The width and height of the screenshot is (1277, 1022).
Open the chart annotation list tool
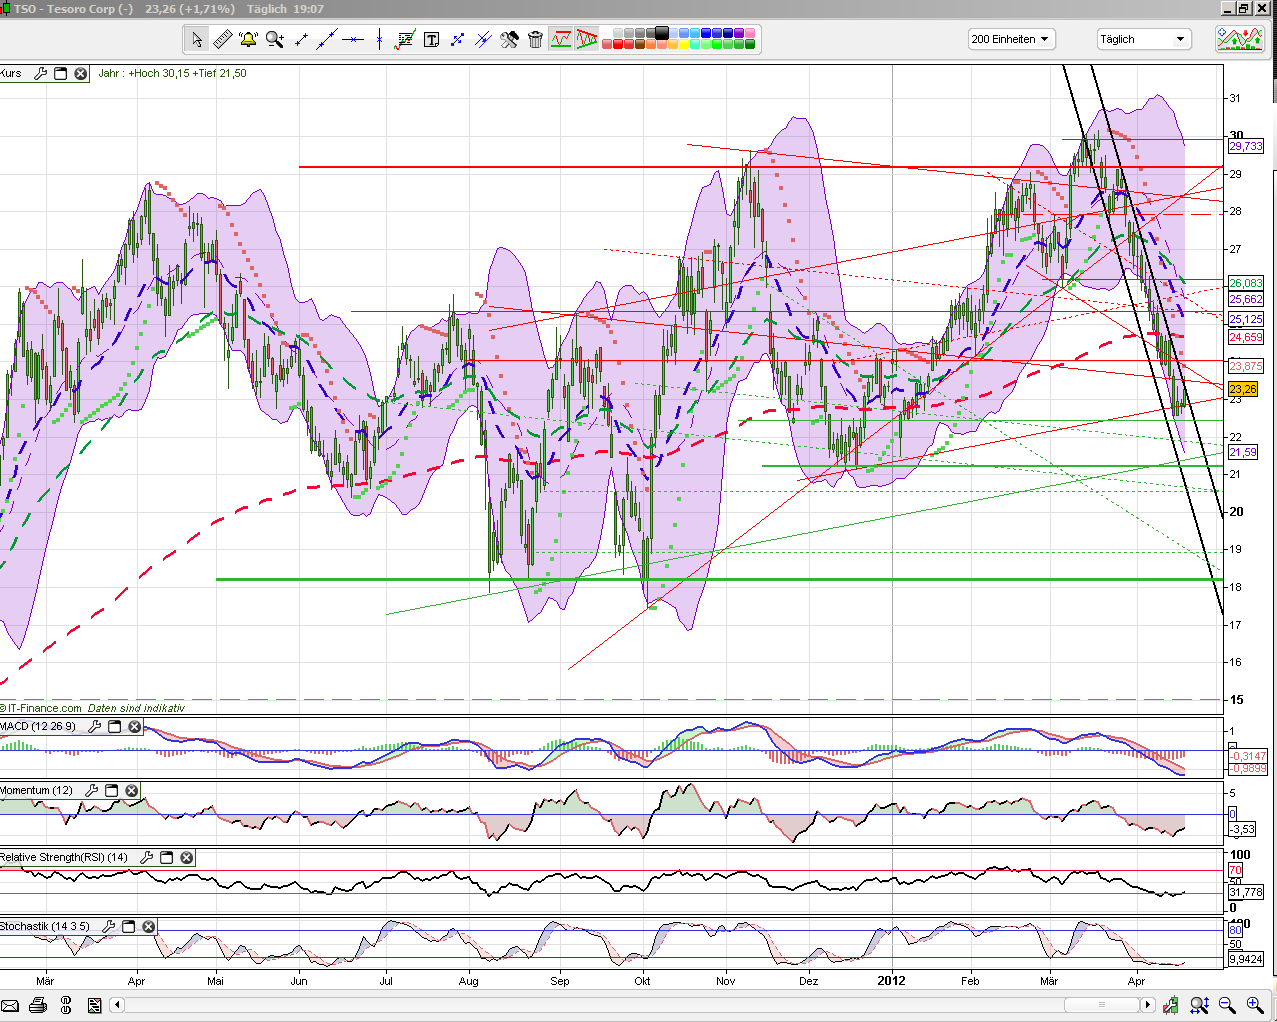[x=405, y=40]
